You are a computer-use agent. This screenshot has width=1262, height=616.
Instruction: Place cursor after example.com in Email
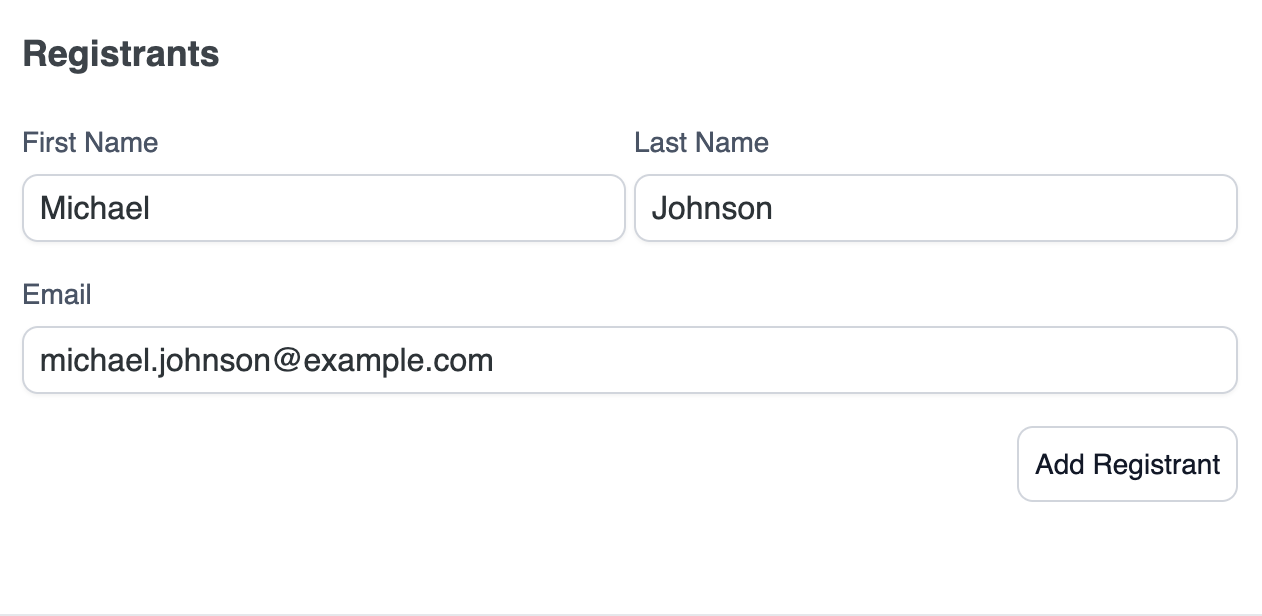click(496, 360)
